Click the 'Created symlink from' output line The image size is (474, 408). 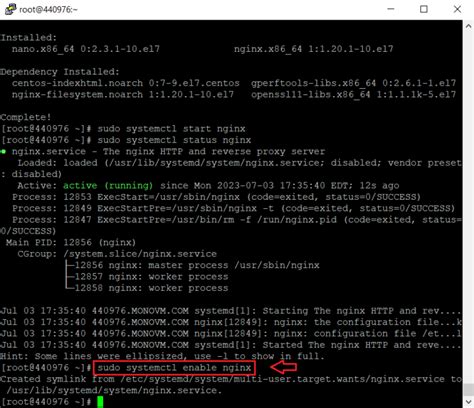(x=231, y=379)
